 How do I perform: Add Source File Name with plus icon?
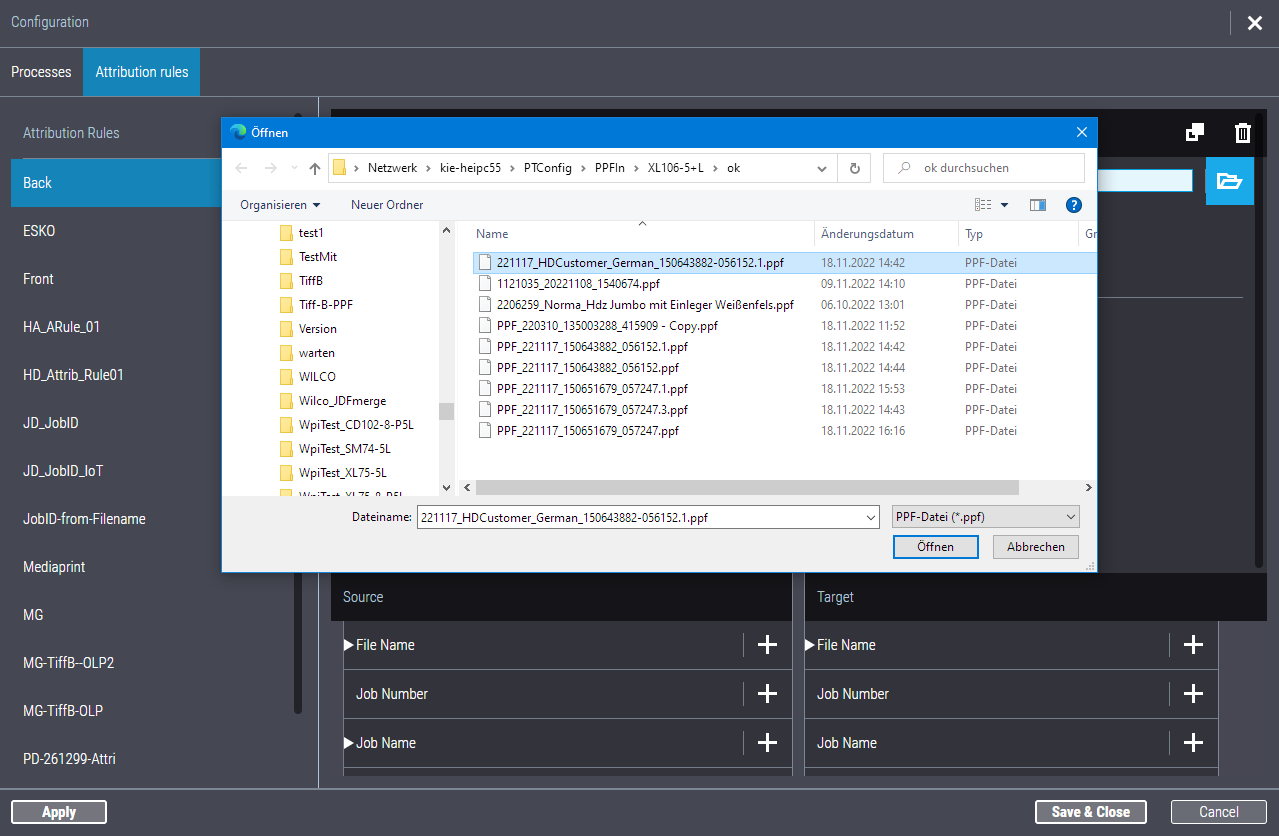(767, 645)
